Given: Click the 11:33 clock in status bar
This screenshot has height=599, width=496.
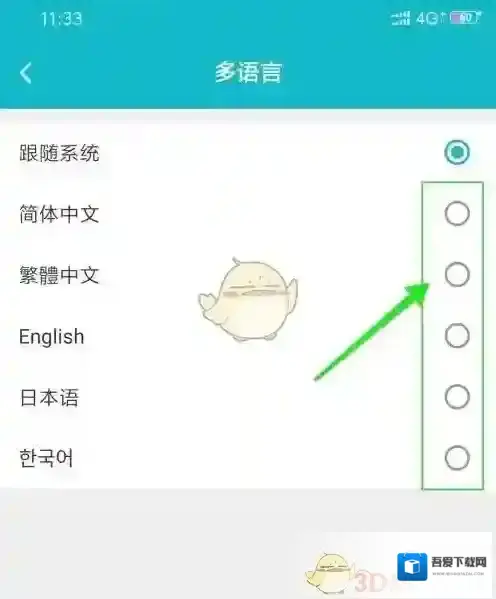Looking at the screenshot, I should [61, 19].
